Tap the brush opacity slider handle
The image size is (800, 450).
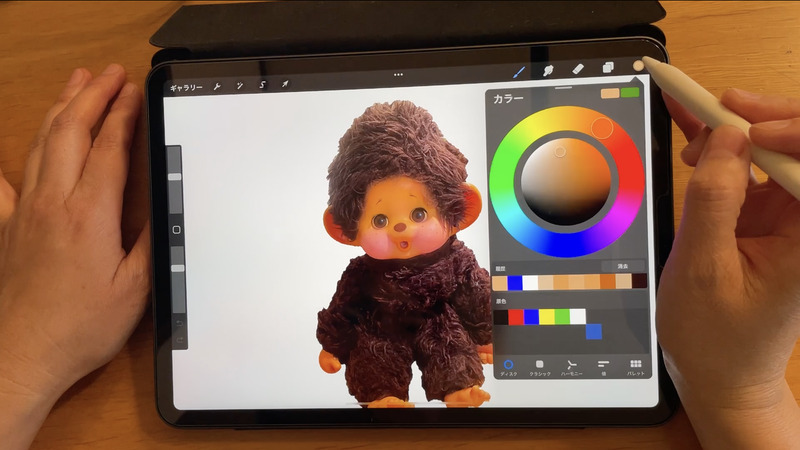tap(178, 268)
